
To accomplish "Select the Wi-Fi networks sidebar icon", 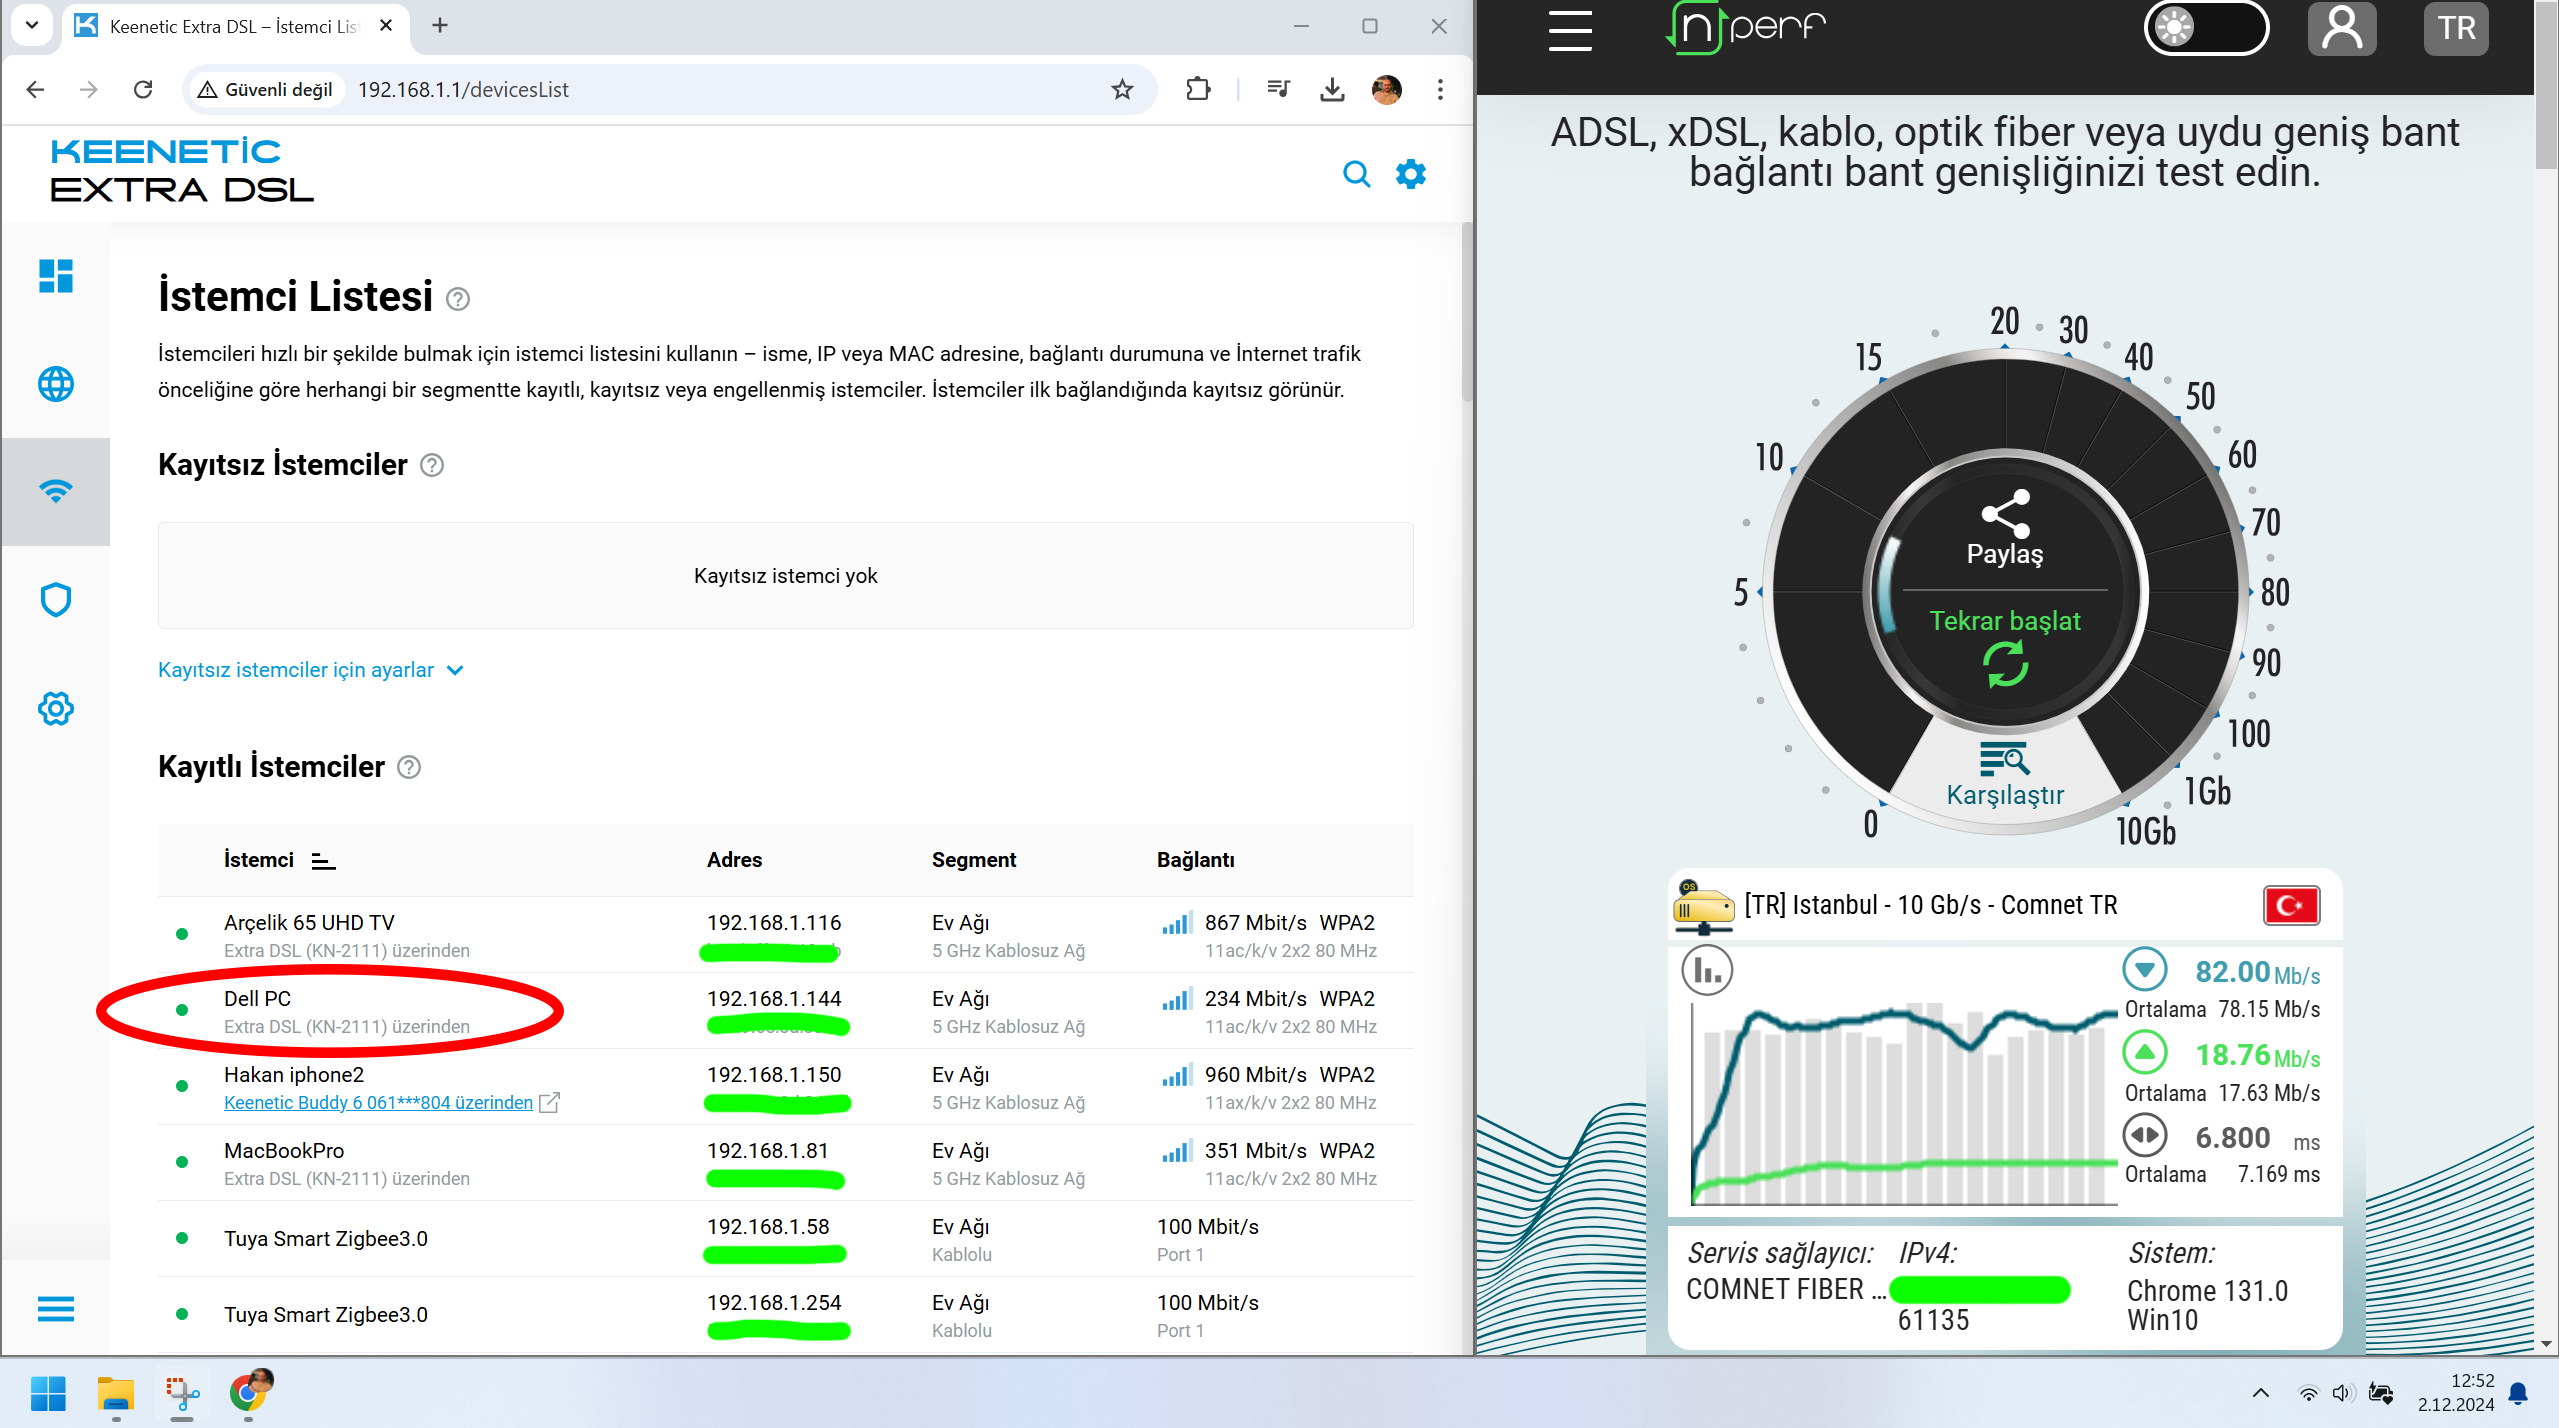I will point(56,491).
